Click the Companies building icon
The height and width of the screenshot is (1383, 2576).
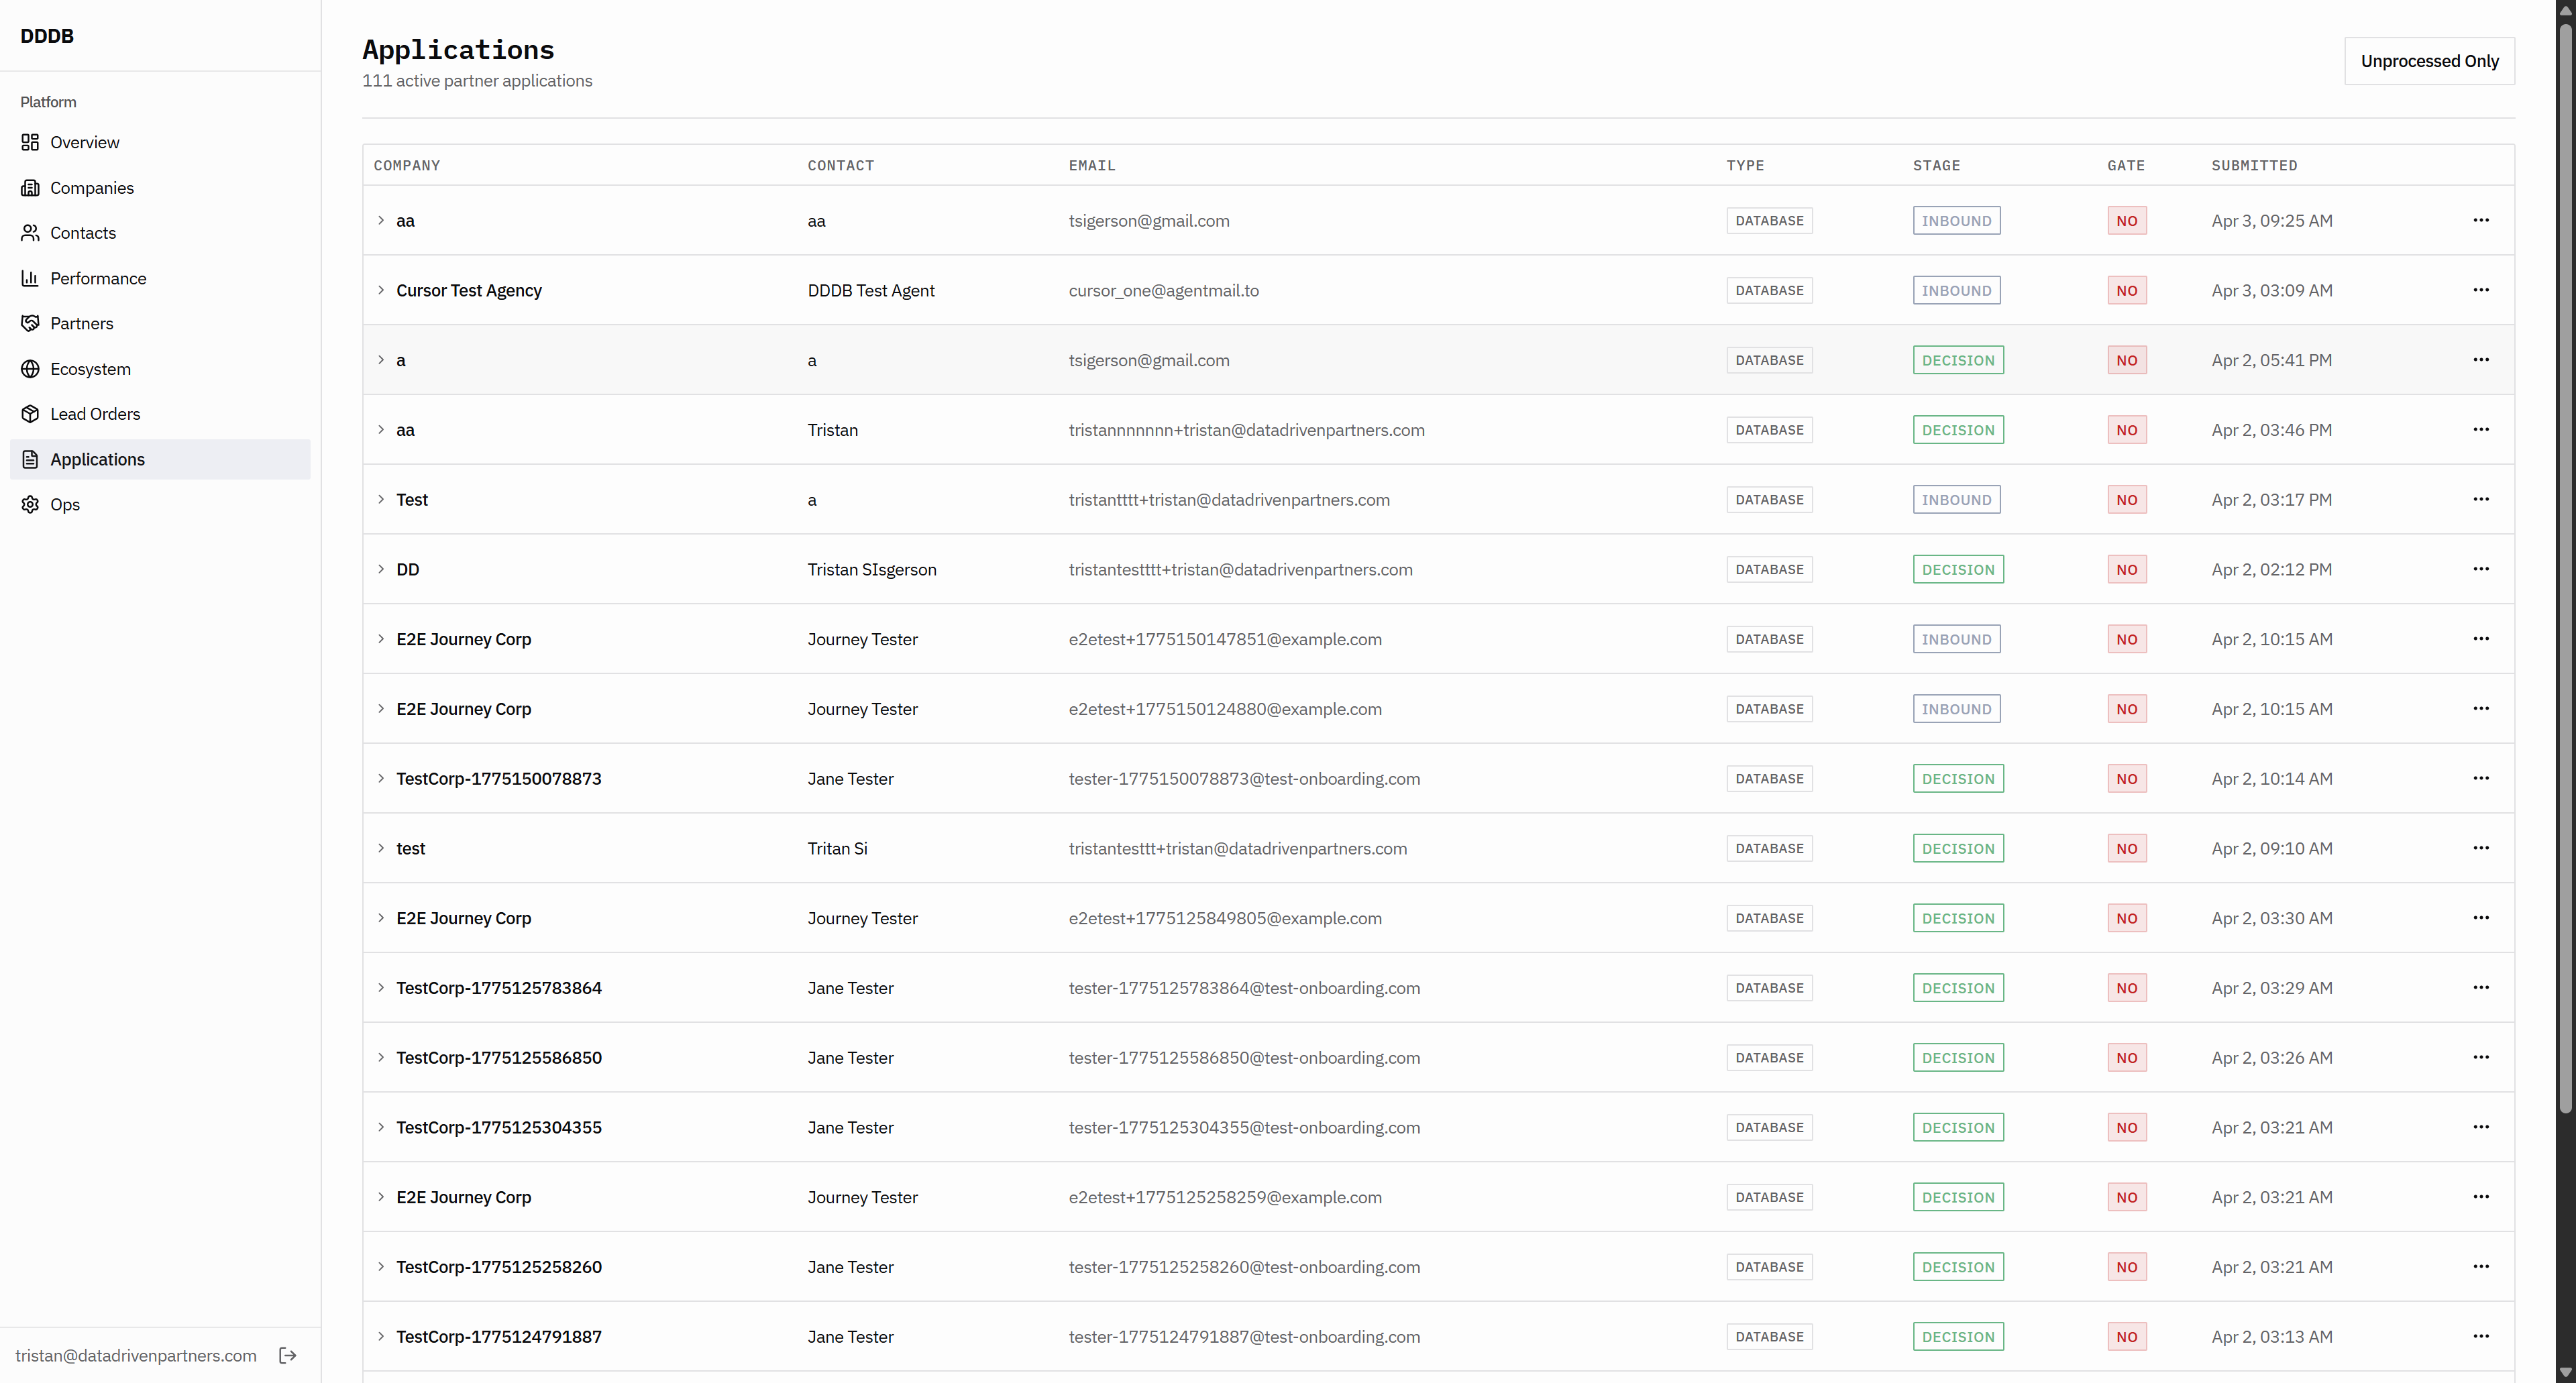click(x=30, y=188)
